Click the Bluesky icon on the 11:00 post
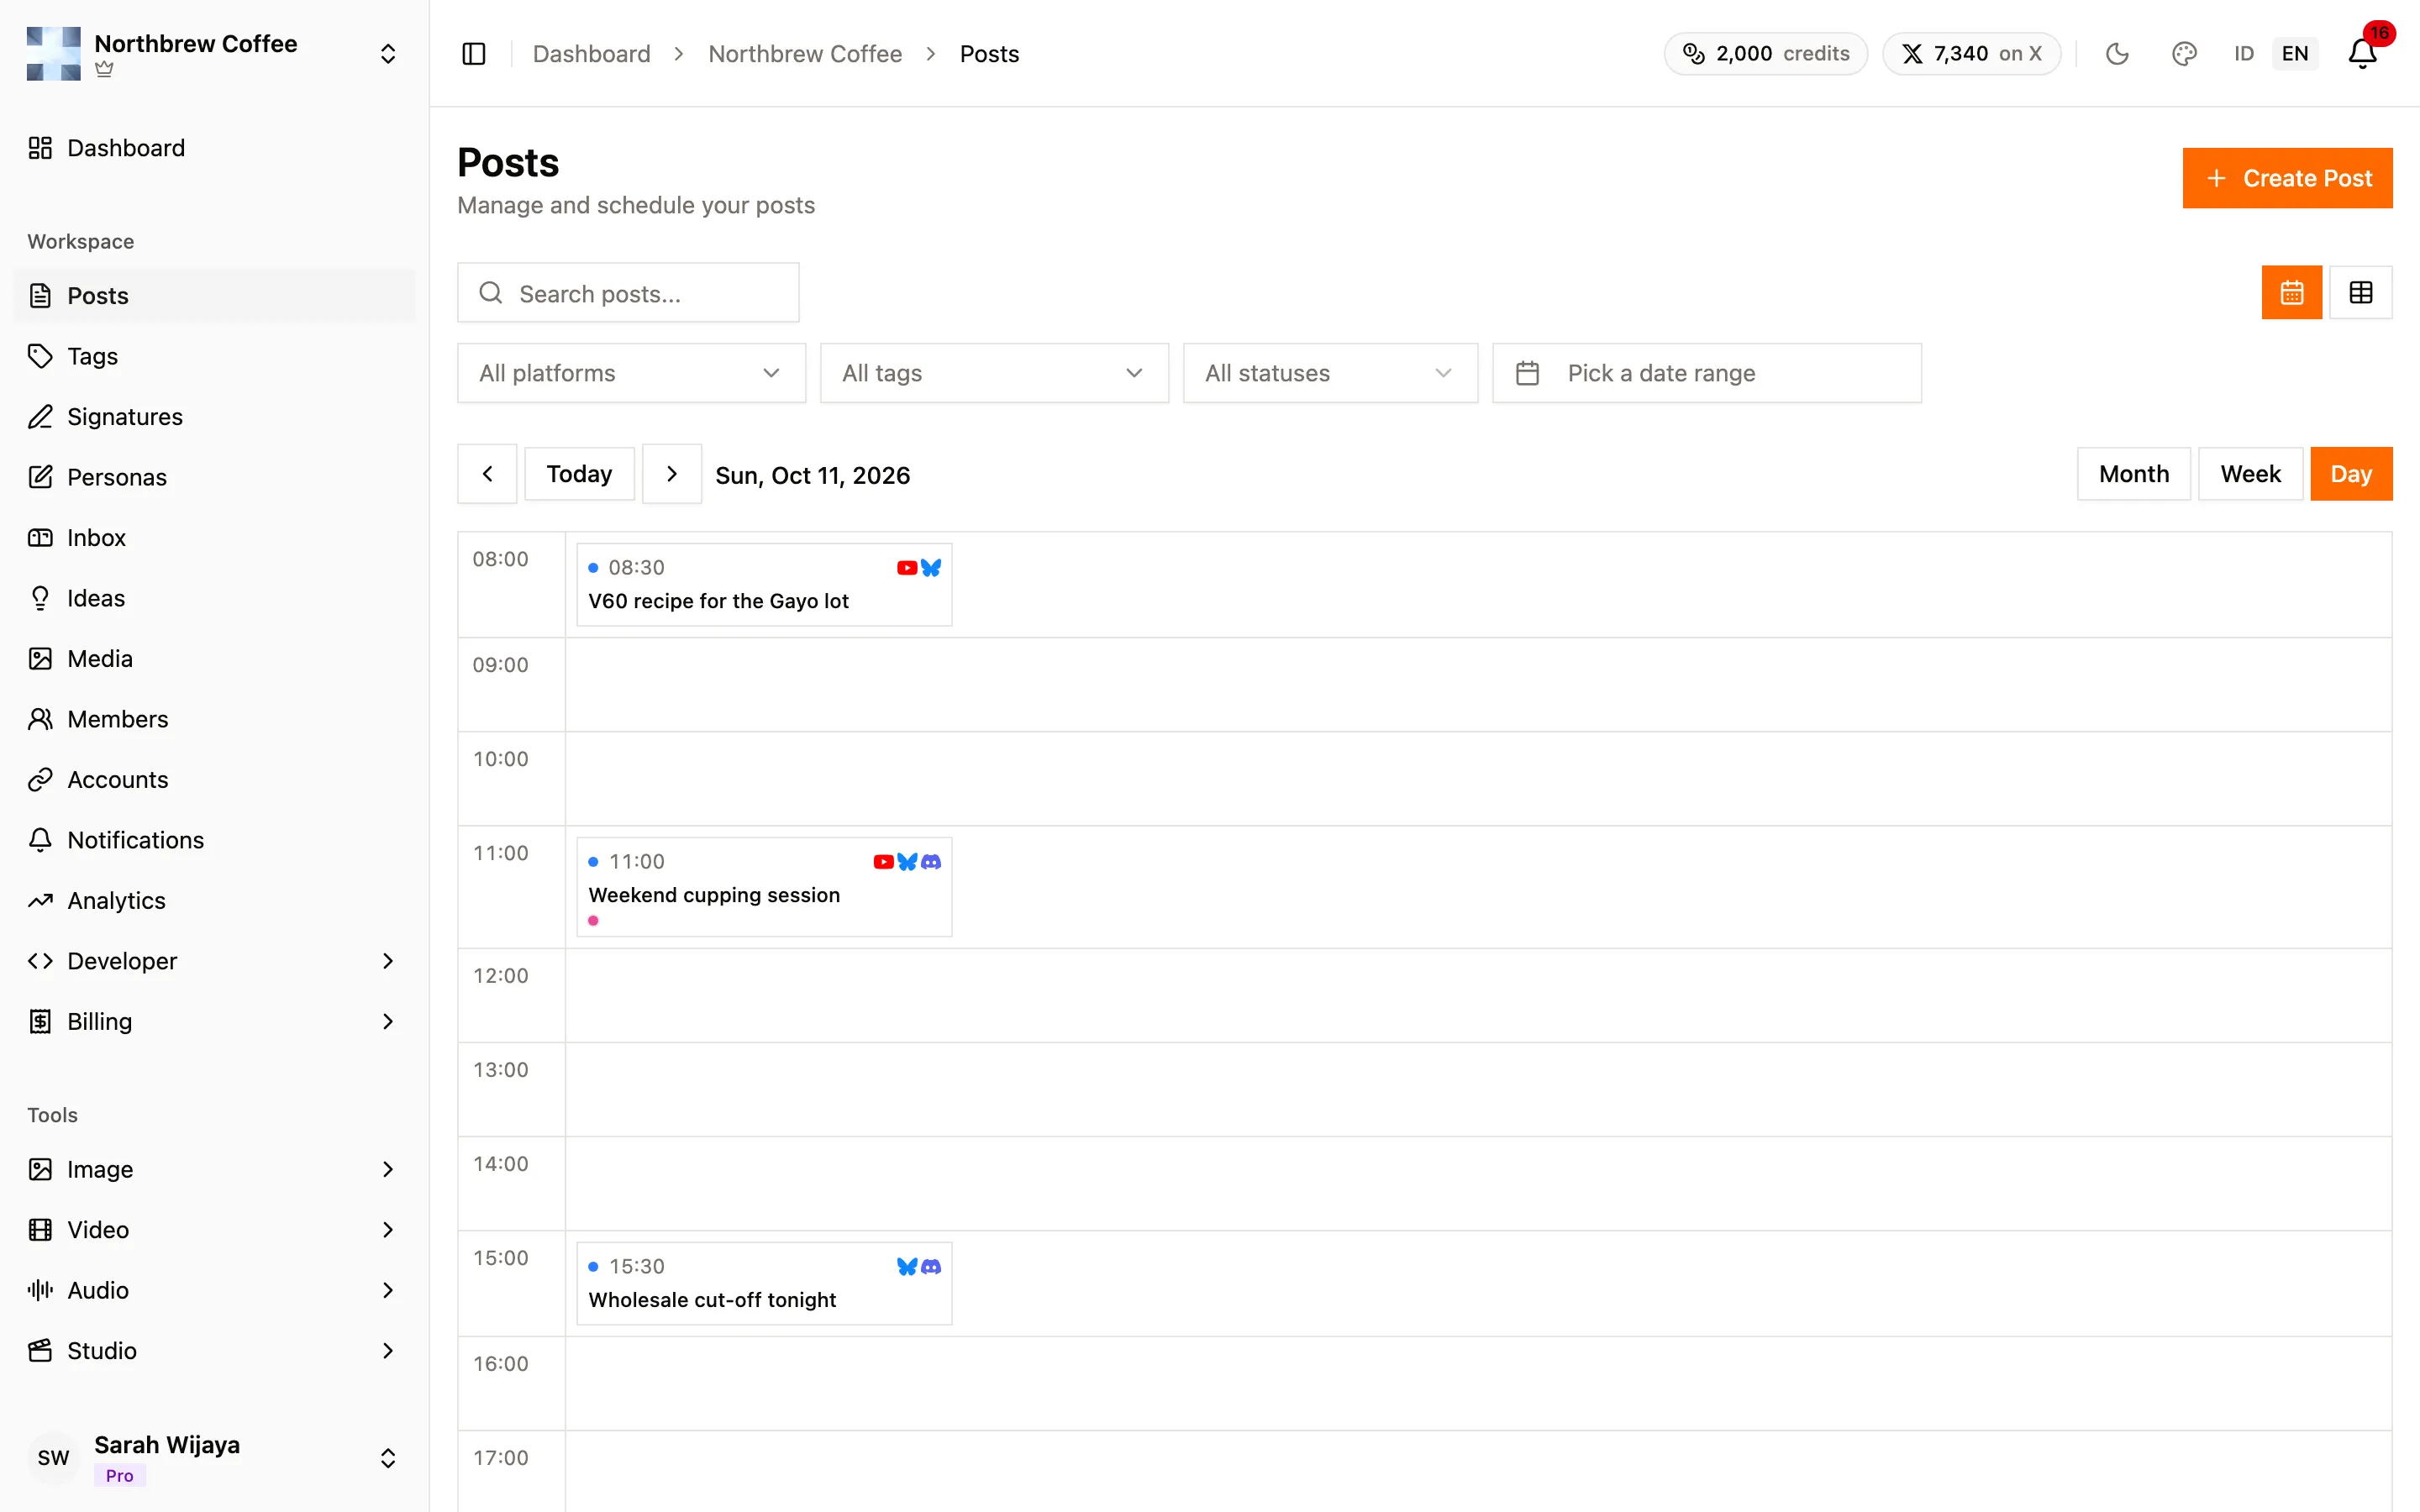 [x=907, y=862]
